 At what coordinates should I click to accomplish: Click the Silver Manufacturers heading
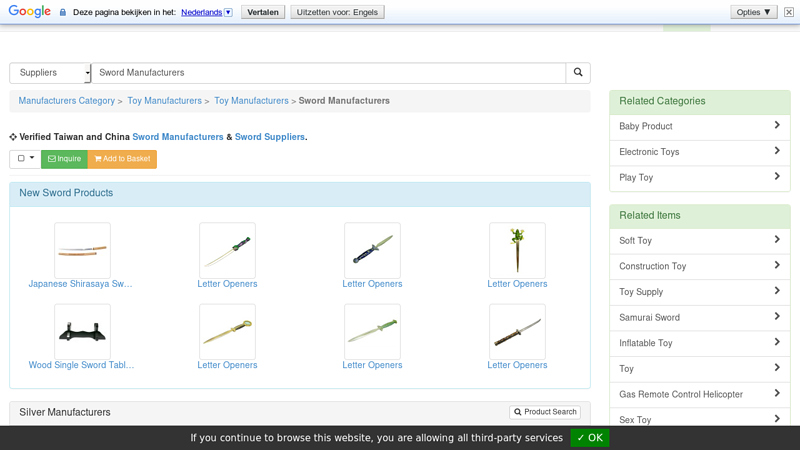[x=65, y=412]
